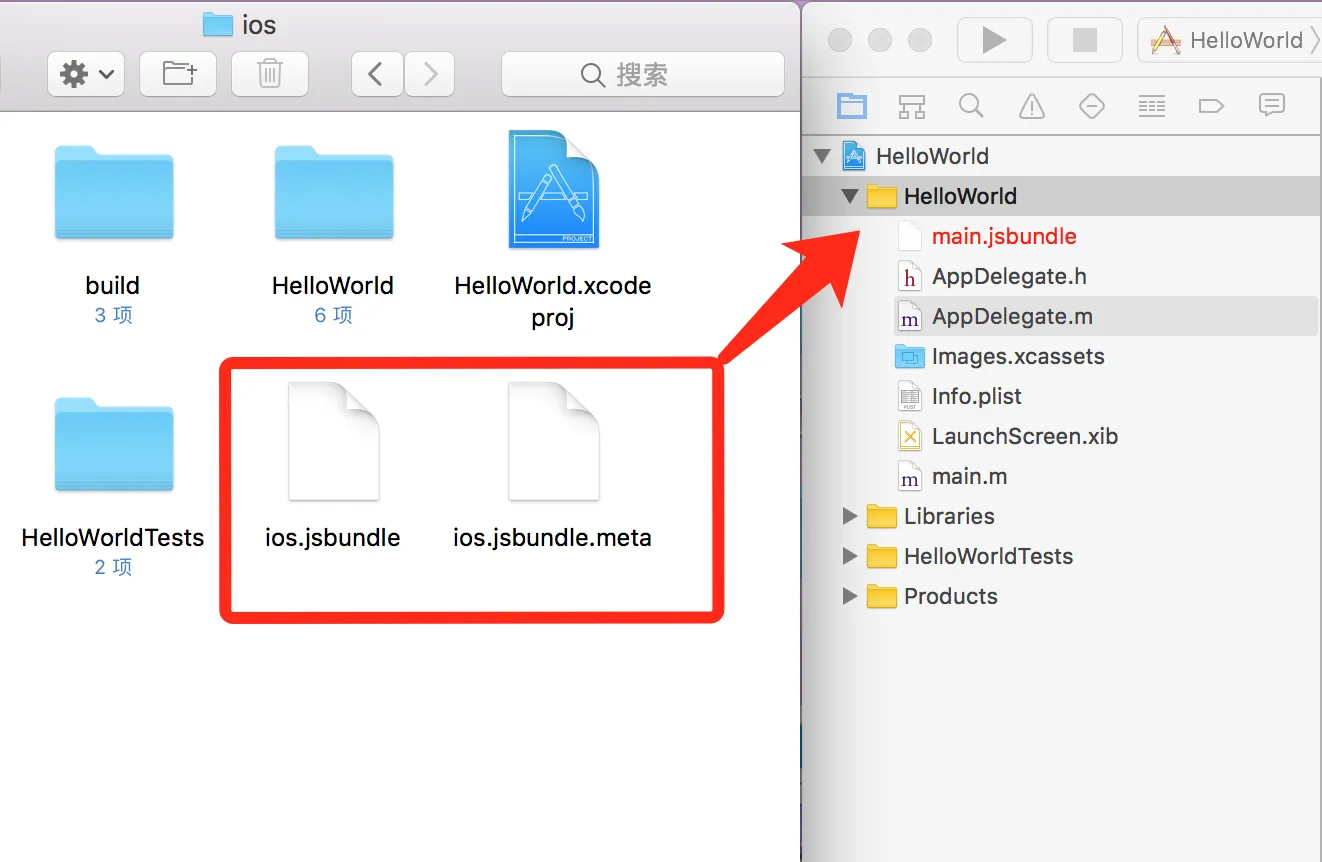Select main.jsbundle in the navigator

click(1004, 236)
